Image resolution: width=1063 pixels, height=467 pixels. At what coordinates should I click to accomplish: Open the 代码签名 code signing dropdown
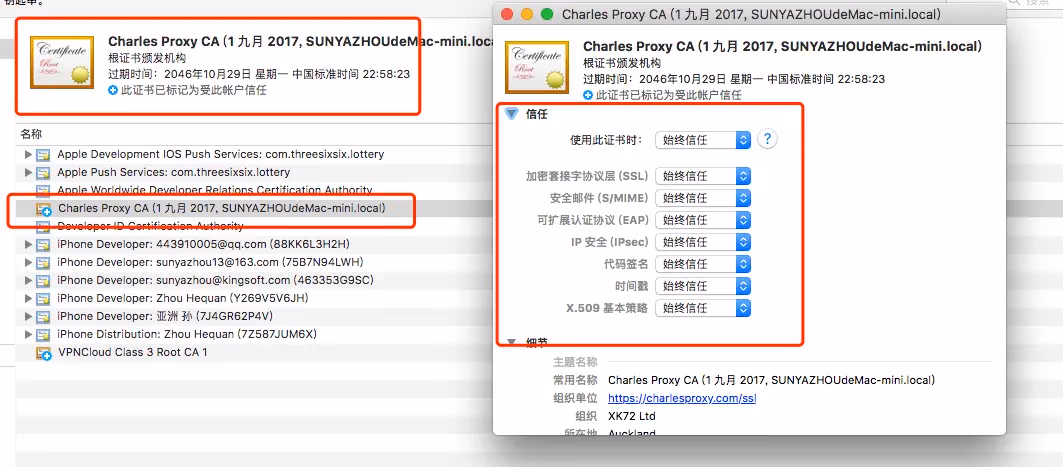coord(702,264)
